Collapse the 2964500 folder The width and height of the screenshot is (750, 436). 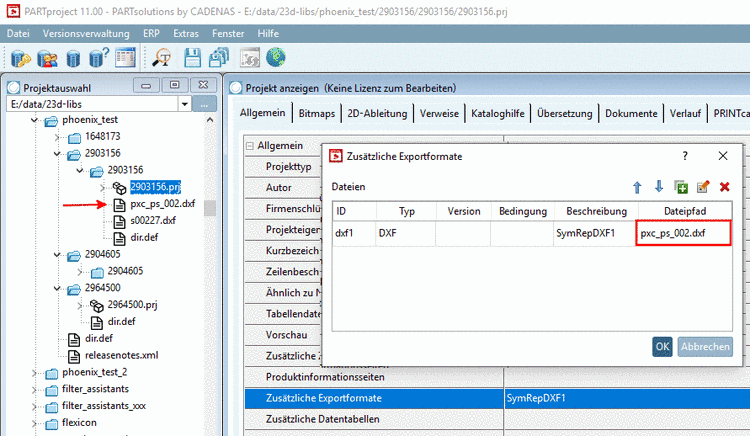pos(57,288)
